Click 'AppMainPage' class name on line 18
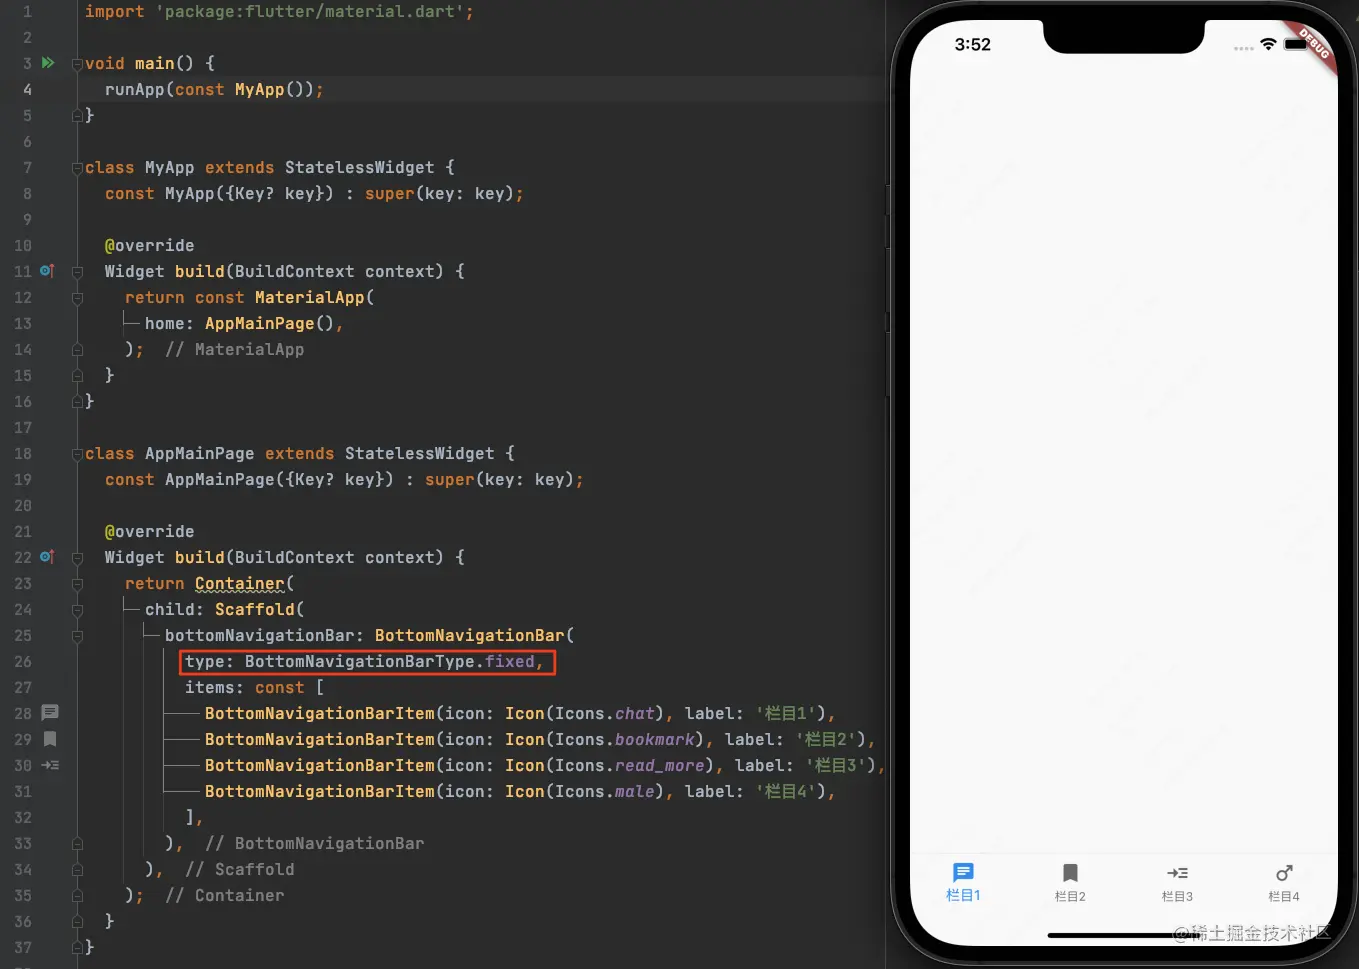Screen dimensions: 1359x969 click(199, 453)
